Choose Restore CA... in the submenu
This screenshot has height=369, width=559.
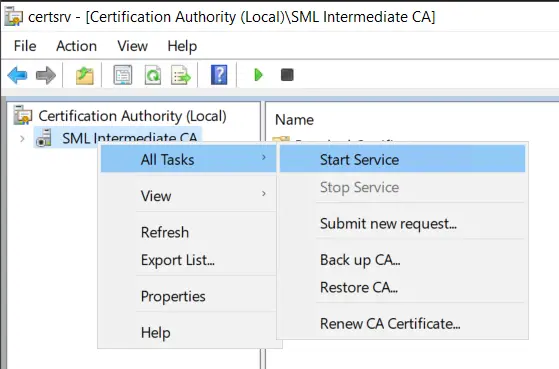[402, 287]
